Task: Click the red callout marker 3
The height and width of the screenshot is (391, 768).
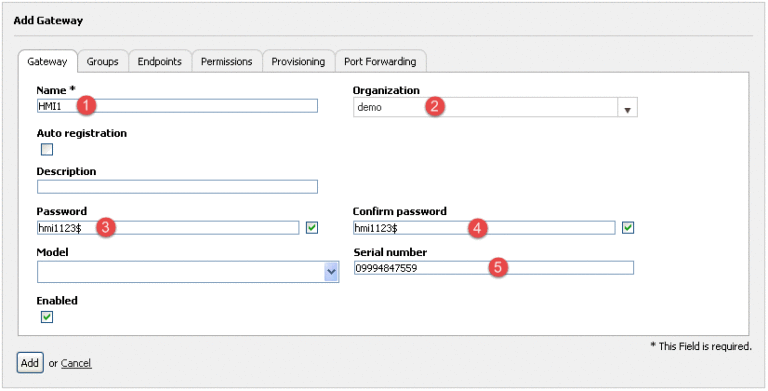Action: click(x=105, y=227)
